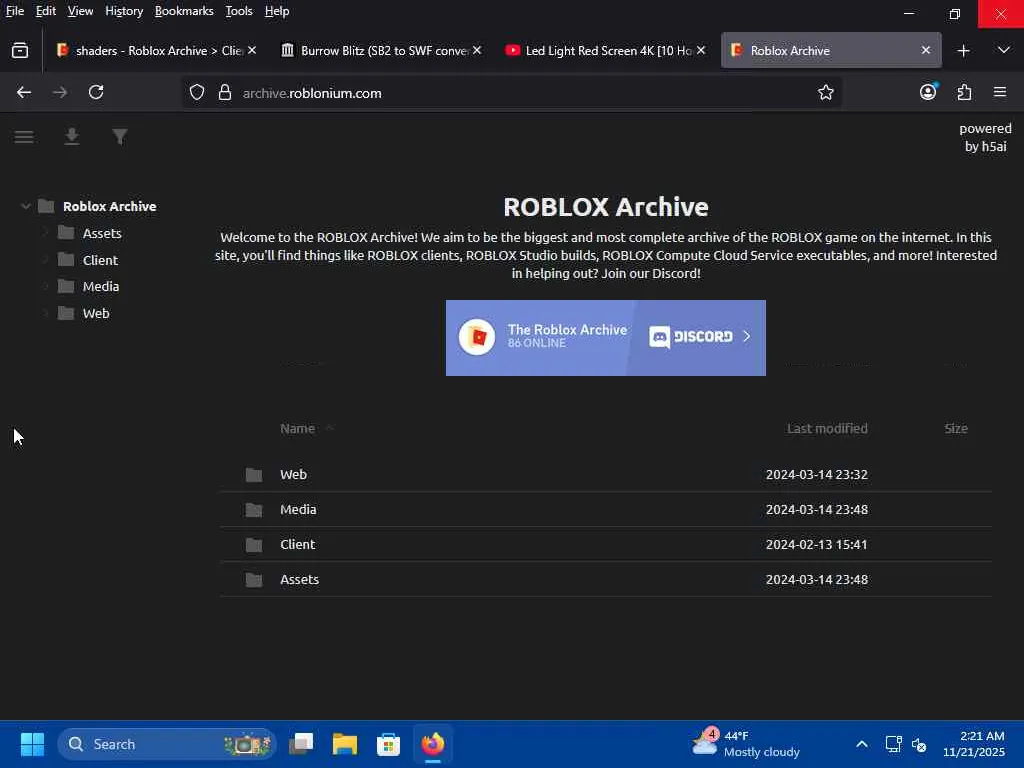Select Assets in the sidebar tree
The image size is (1024, 768).
(x=102, y=233)
